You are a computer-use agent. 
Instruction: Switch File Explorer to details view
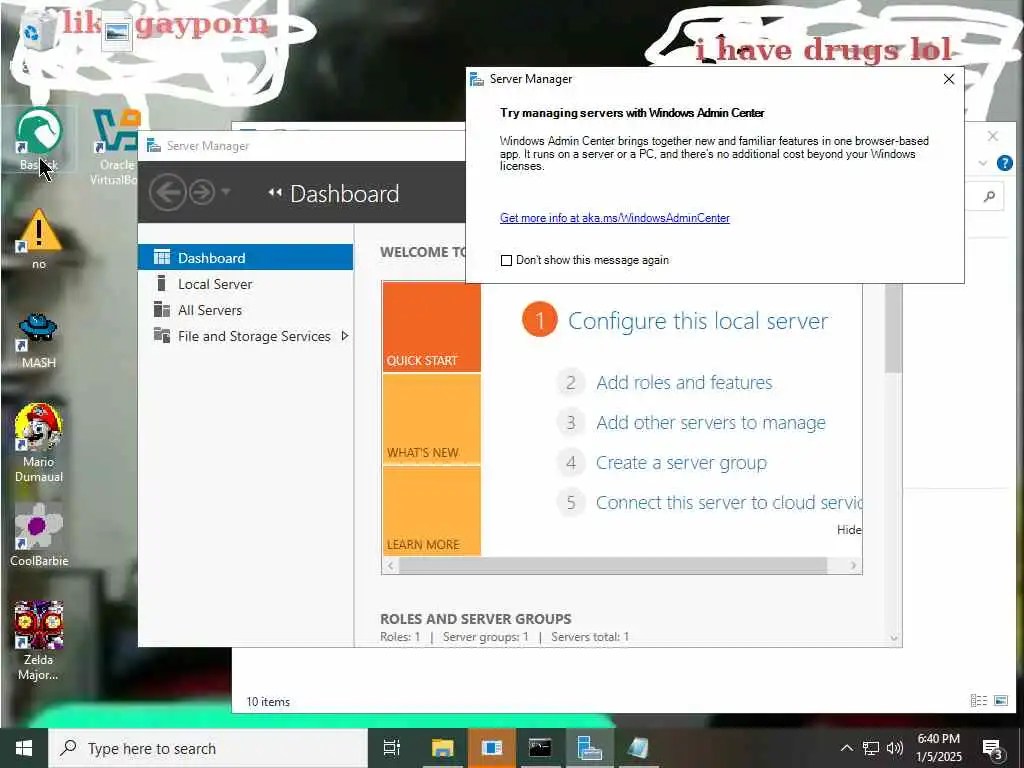tap(978, 701)
